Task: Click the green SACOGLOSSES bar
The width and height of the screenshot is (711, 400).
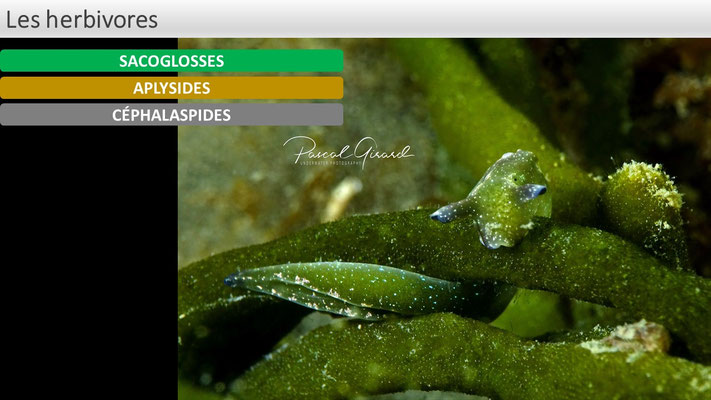Action: click(171, 61)
